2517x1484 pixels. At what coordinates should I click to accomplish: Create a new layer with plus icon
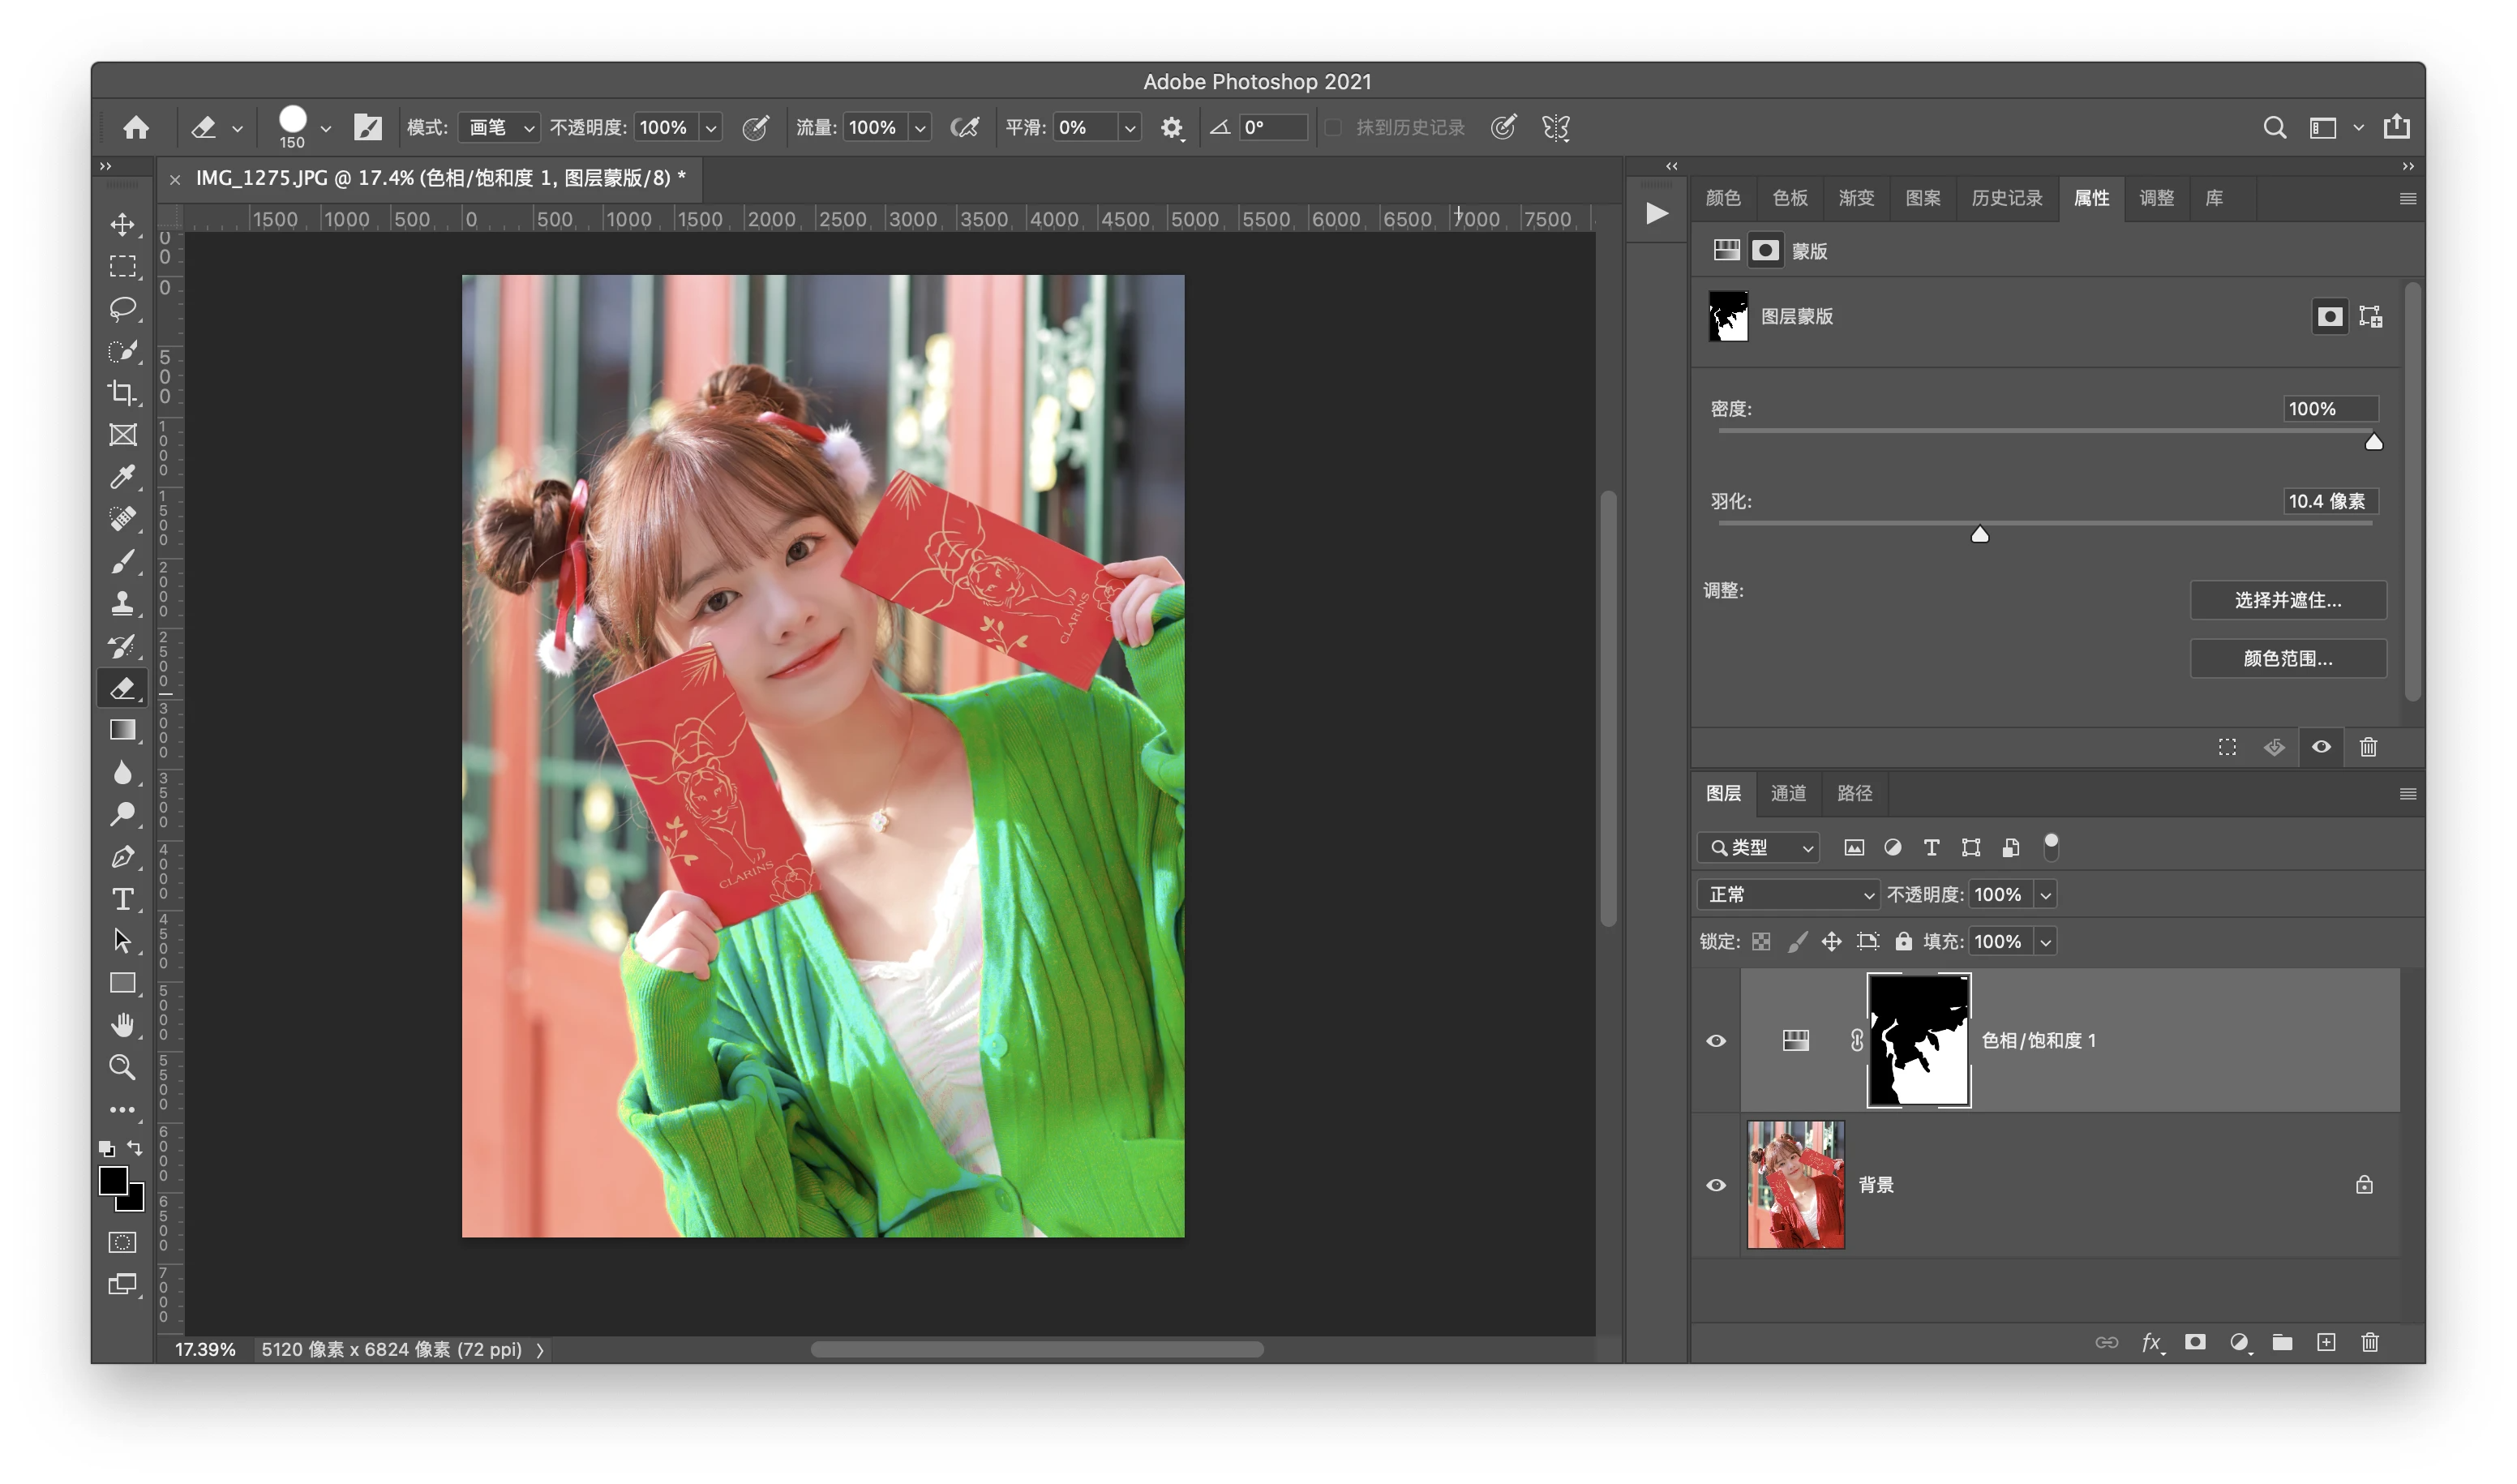tap(2326, 1342)
